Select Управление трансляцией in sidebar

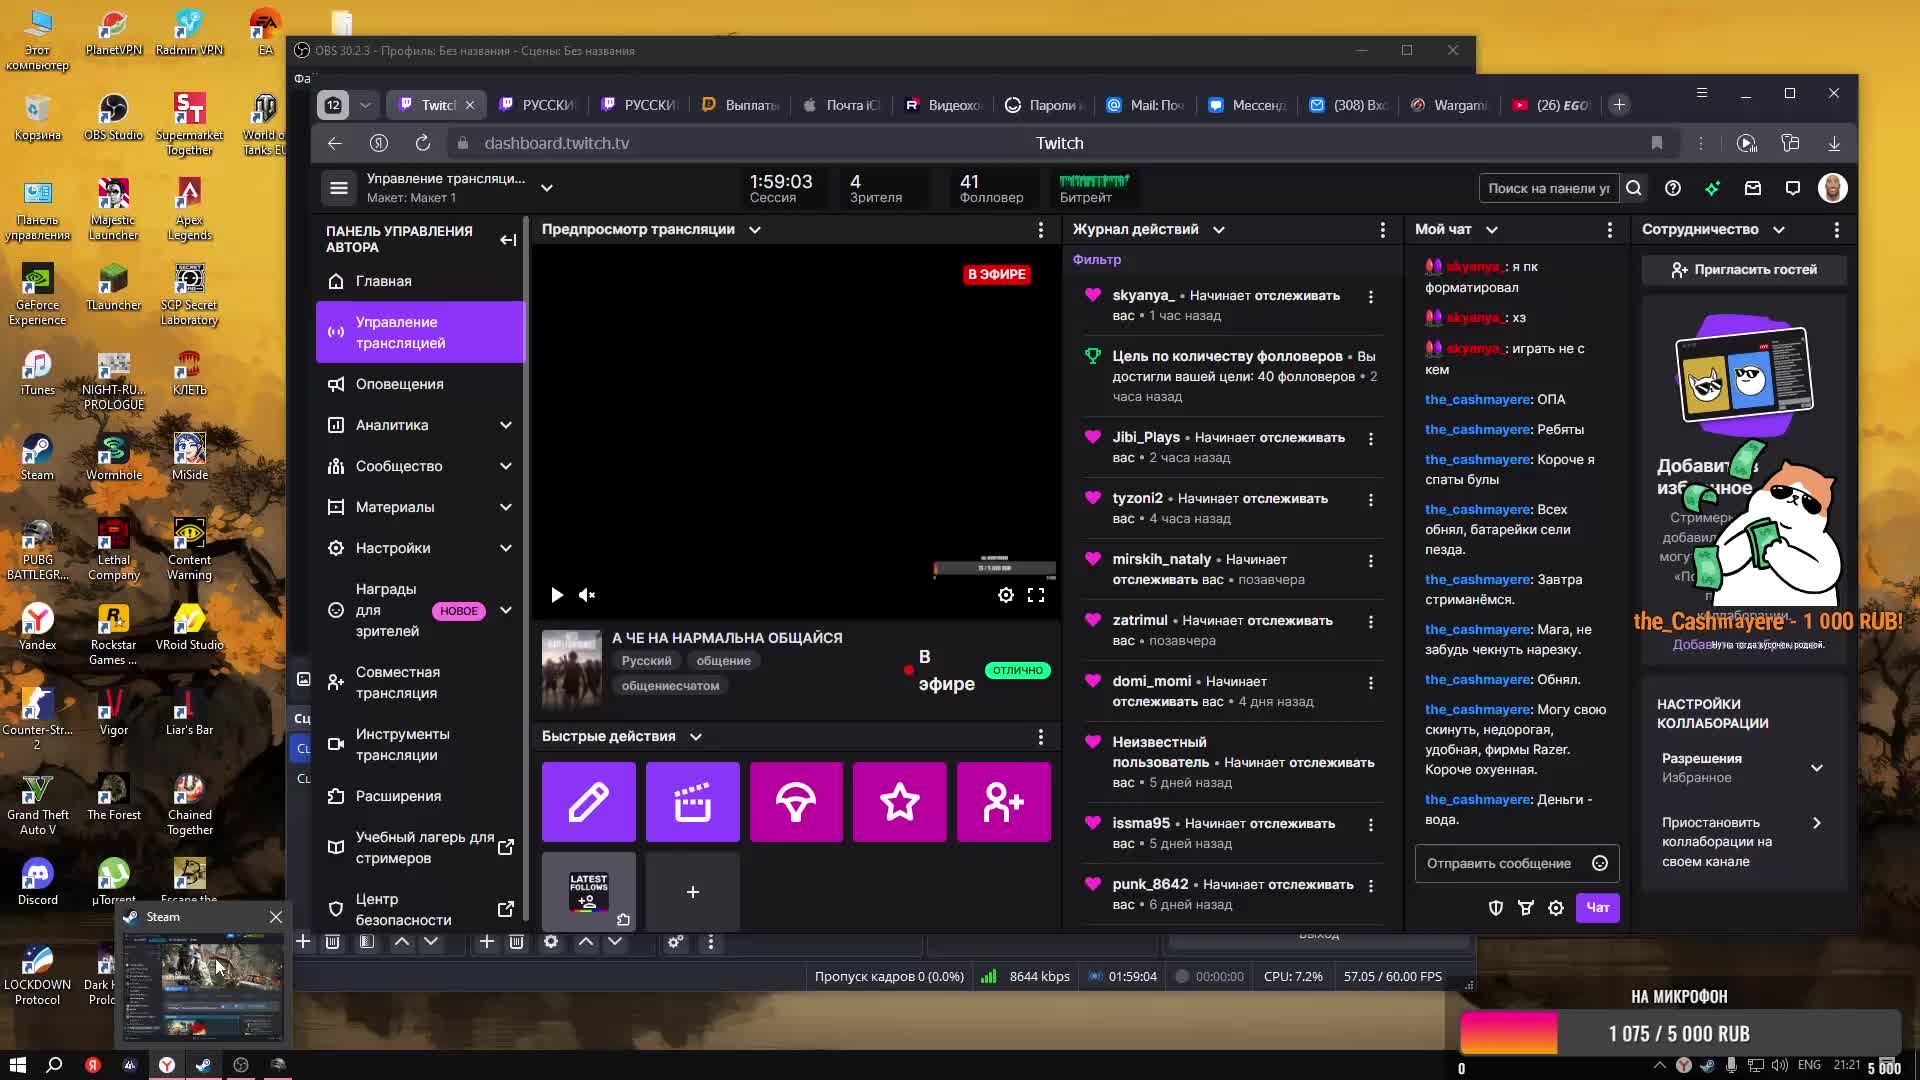click(420, 332)
